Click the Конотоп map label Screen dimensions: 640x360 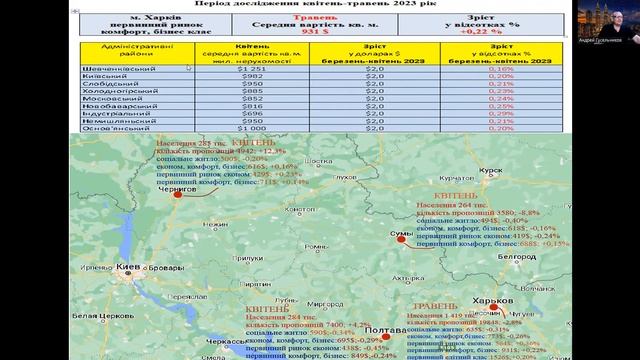(x=300, y=209)
